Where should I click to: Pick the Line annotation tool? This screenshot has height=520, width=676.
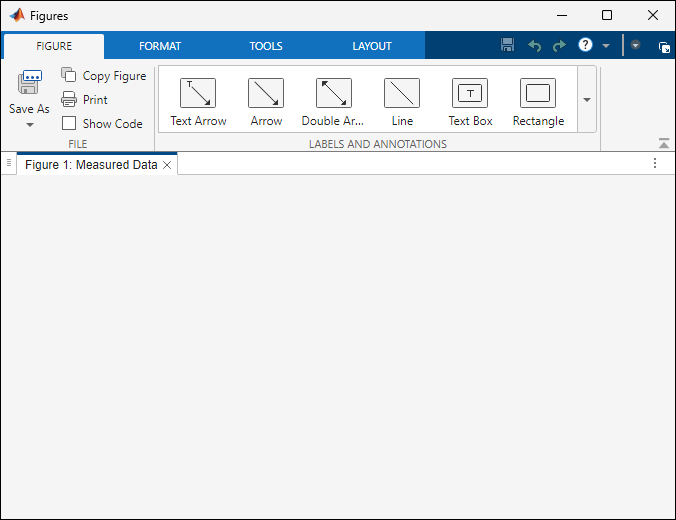[x=402, y=102]
